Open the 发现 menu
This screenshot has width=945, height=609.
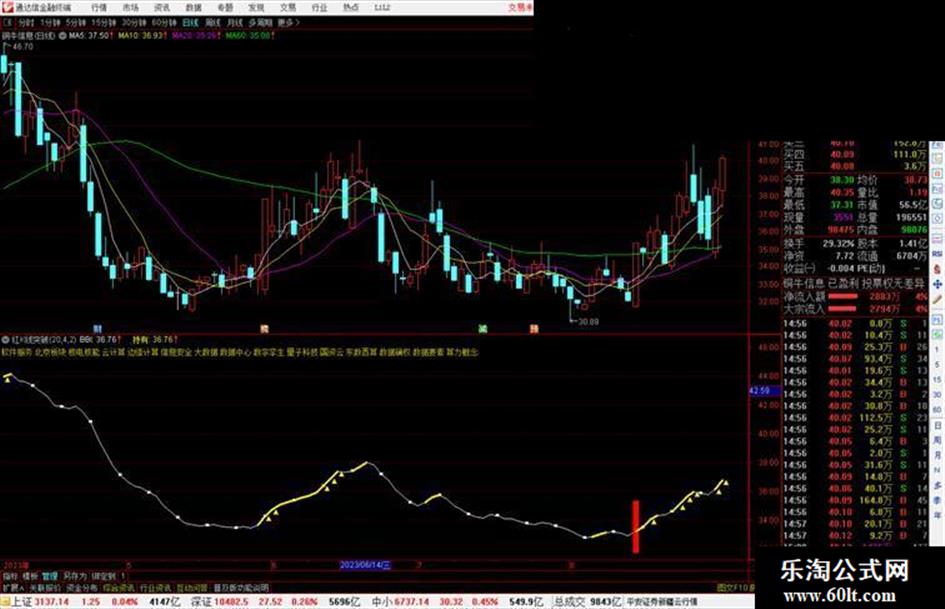[256, 7]
